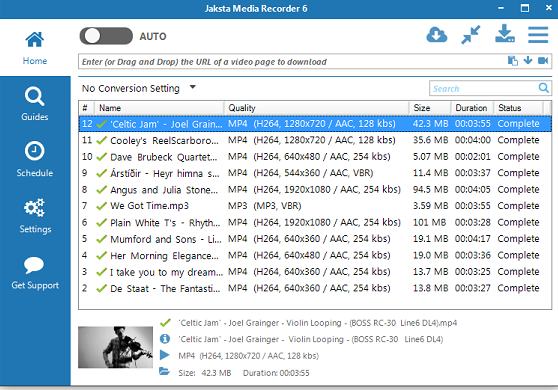The image size is (558, 390).
Task: Click the blue play icon in details panel
Action: click(164, 355)
